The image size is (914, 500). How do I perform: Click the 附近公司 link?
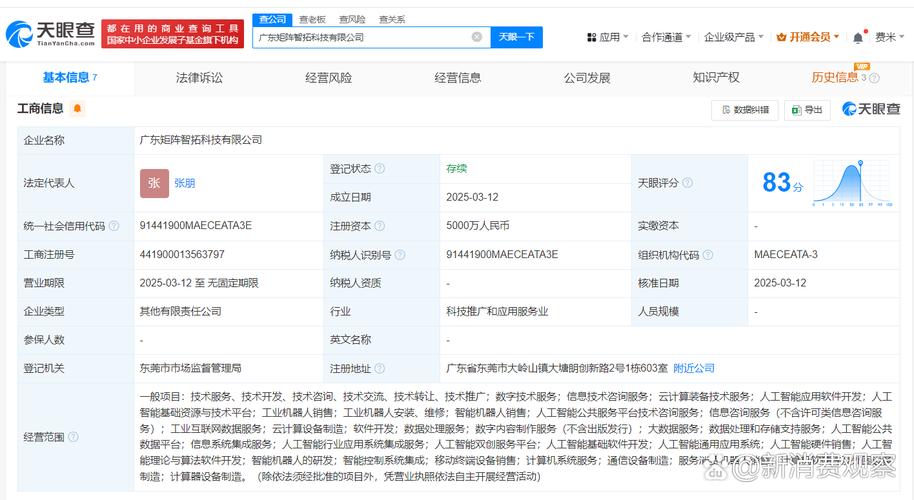[x=694, y=368]
